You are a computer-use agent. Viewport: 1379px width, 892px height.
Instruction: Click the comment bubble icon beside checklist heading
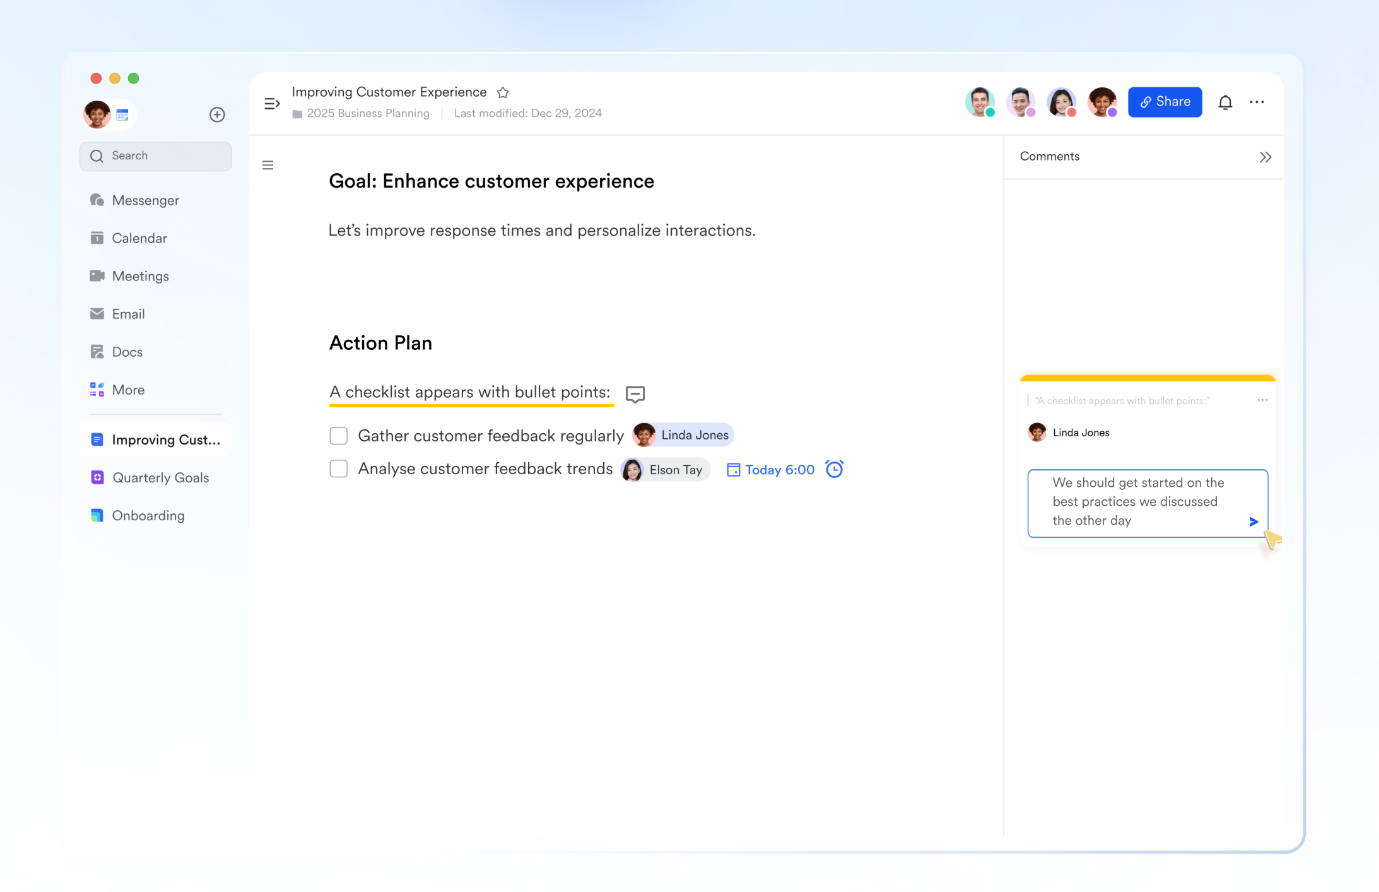pos(635,394)
